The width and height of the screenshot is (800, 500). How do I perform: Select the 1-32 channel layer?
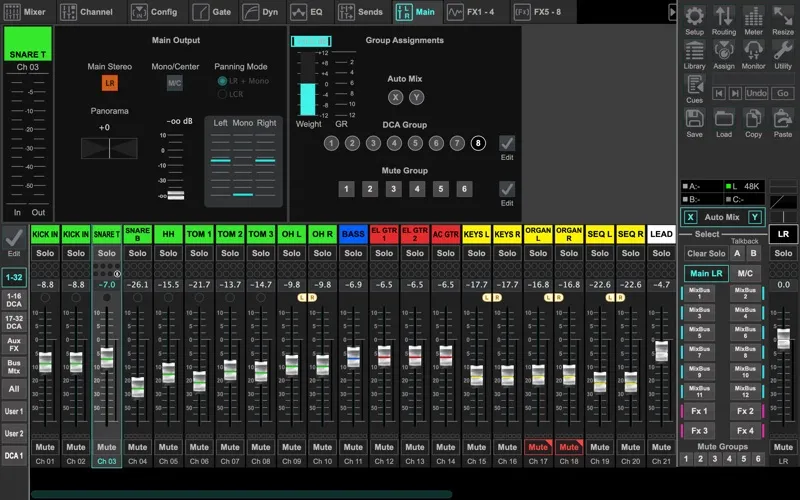pos(14,277)
